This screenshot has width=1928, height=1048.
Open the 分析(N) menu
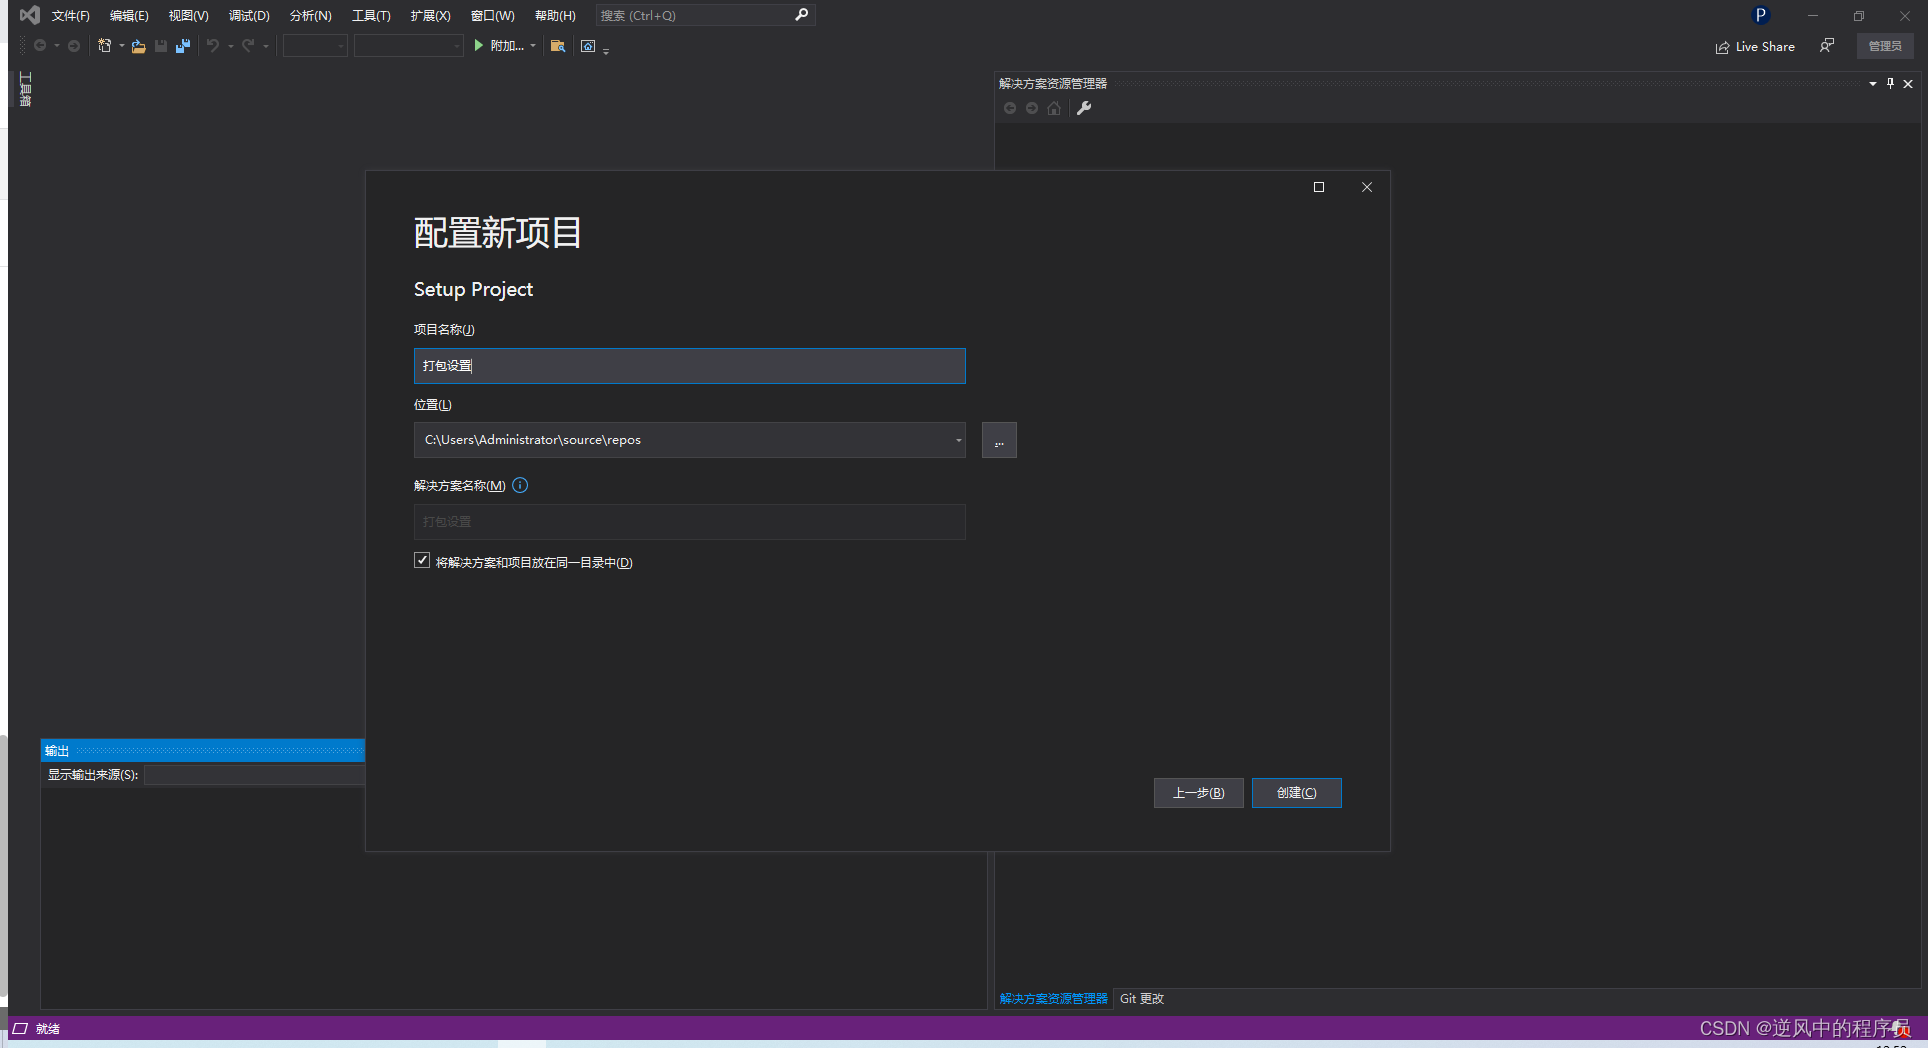pos(310,15)
